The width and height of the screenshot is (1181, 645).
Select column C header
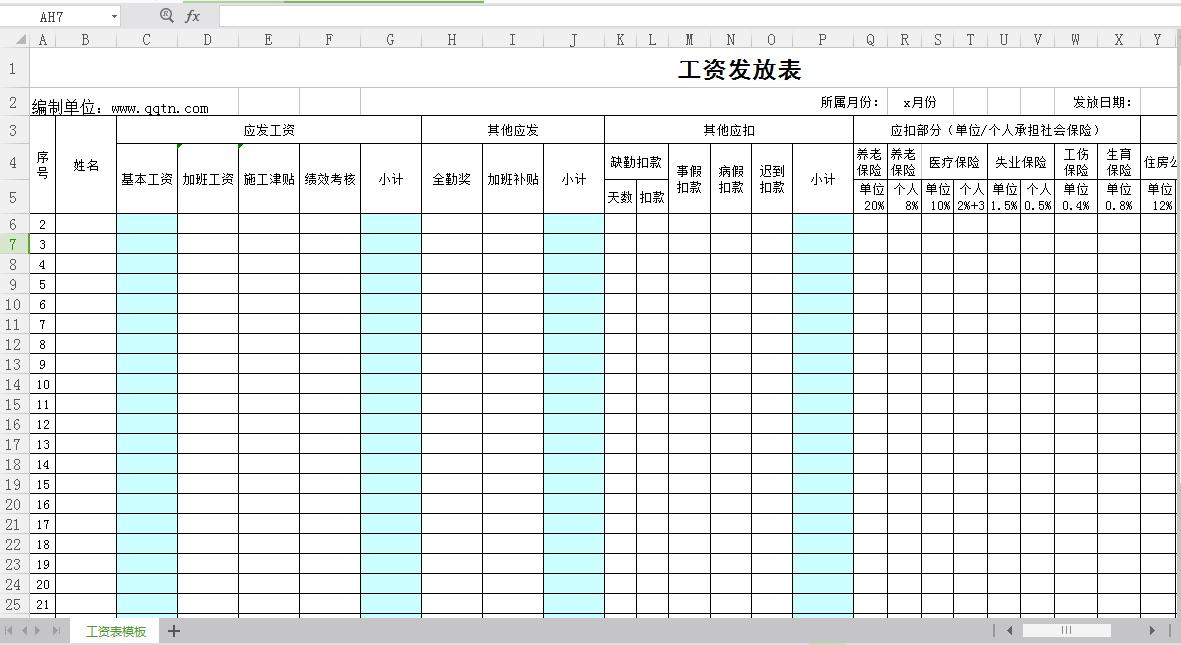click(x=146, y=40)
